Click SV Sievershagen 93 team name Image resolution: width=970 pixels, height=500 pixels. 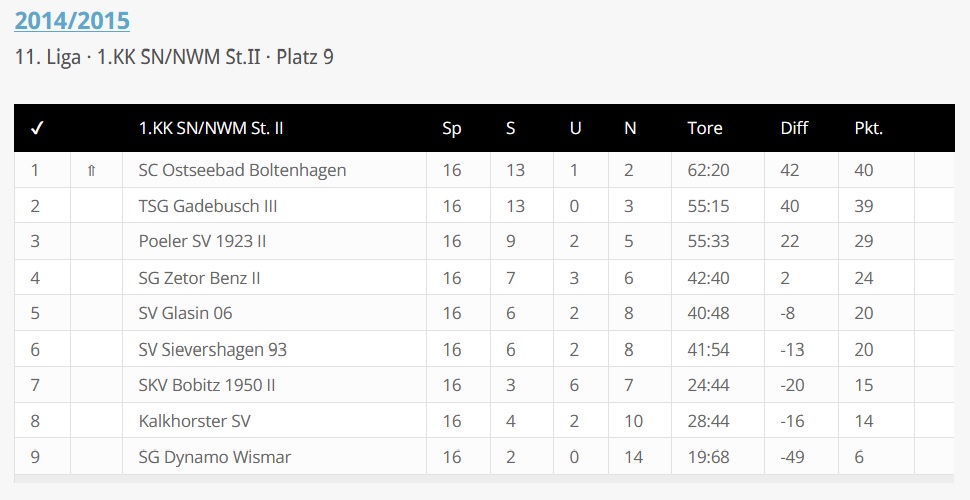213,350
